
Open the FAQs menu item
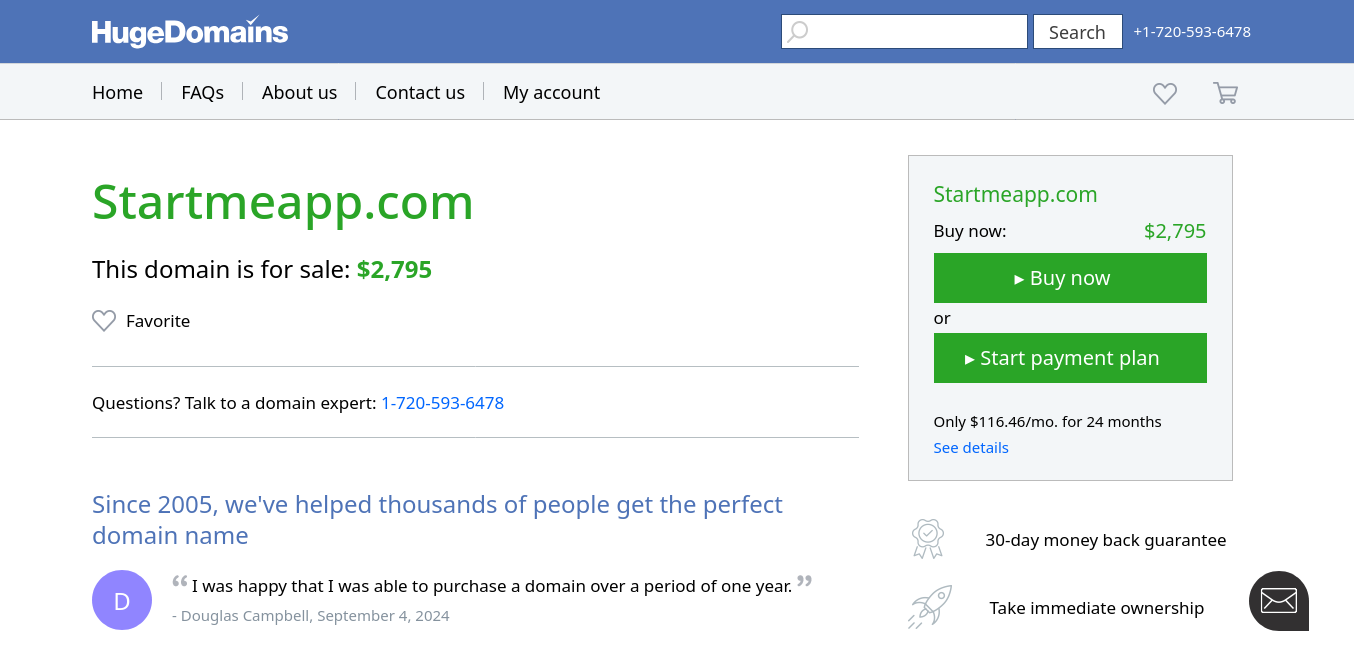(x=202, y=92)
